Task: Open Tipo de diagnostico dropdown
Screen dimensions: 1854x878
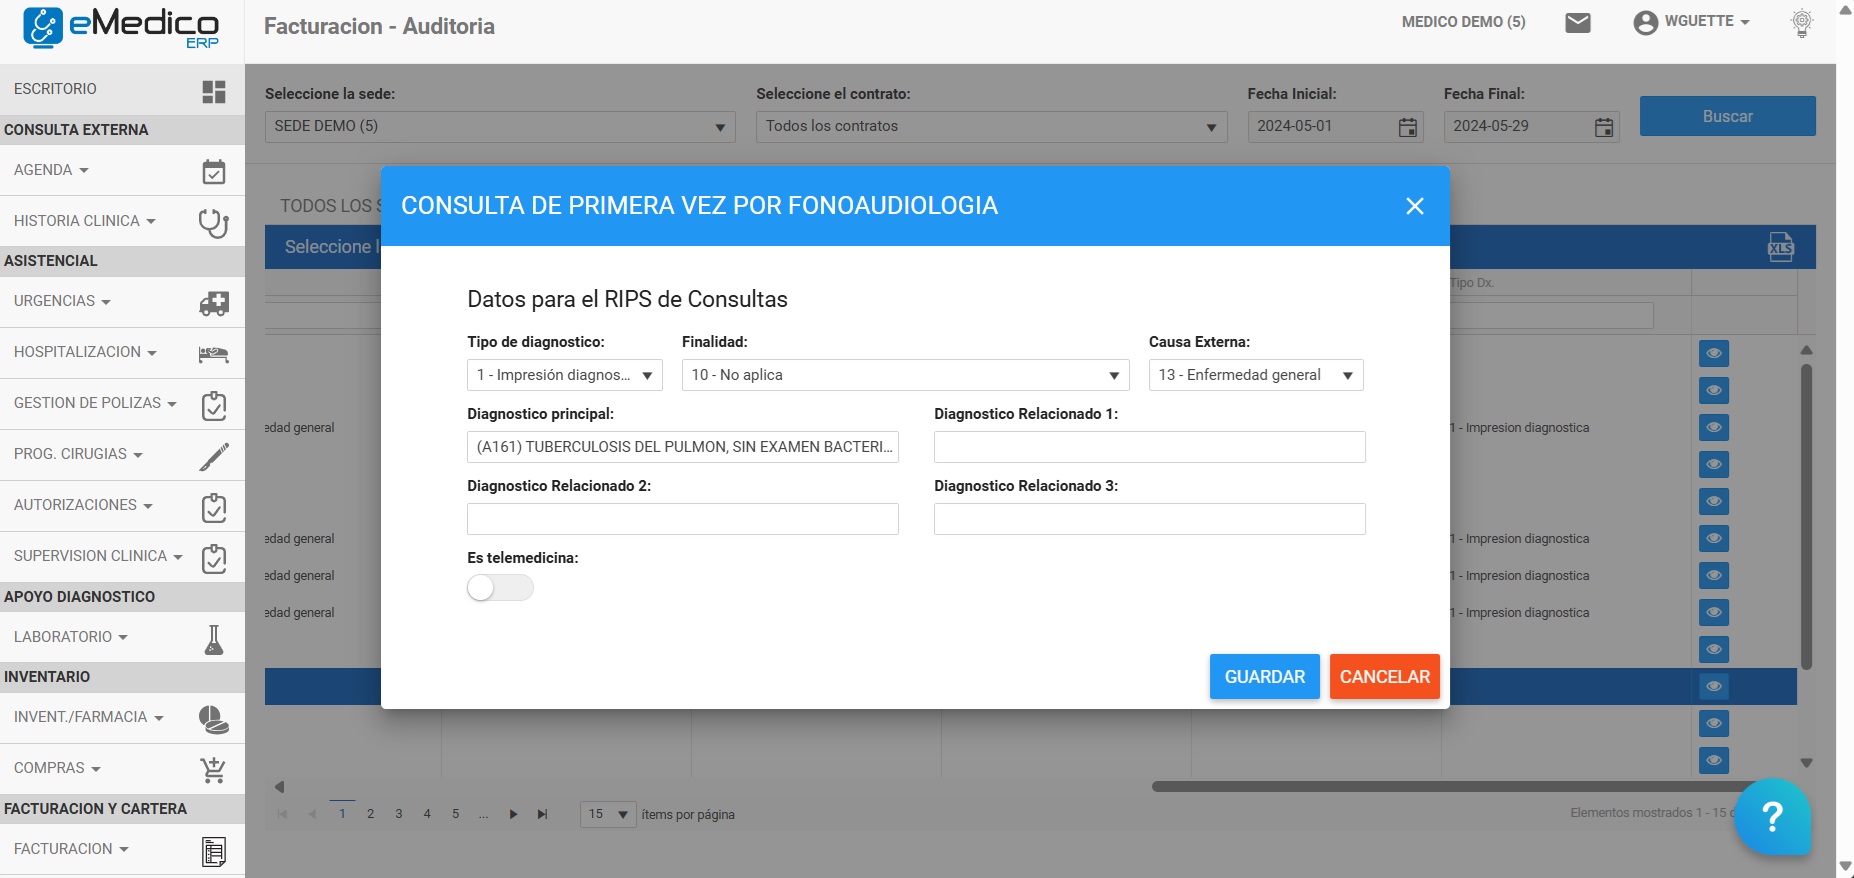Action: pos(565,375)
